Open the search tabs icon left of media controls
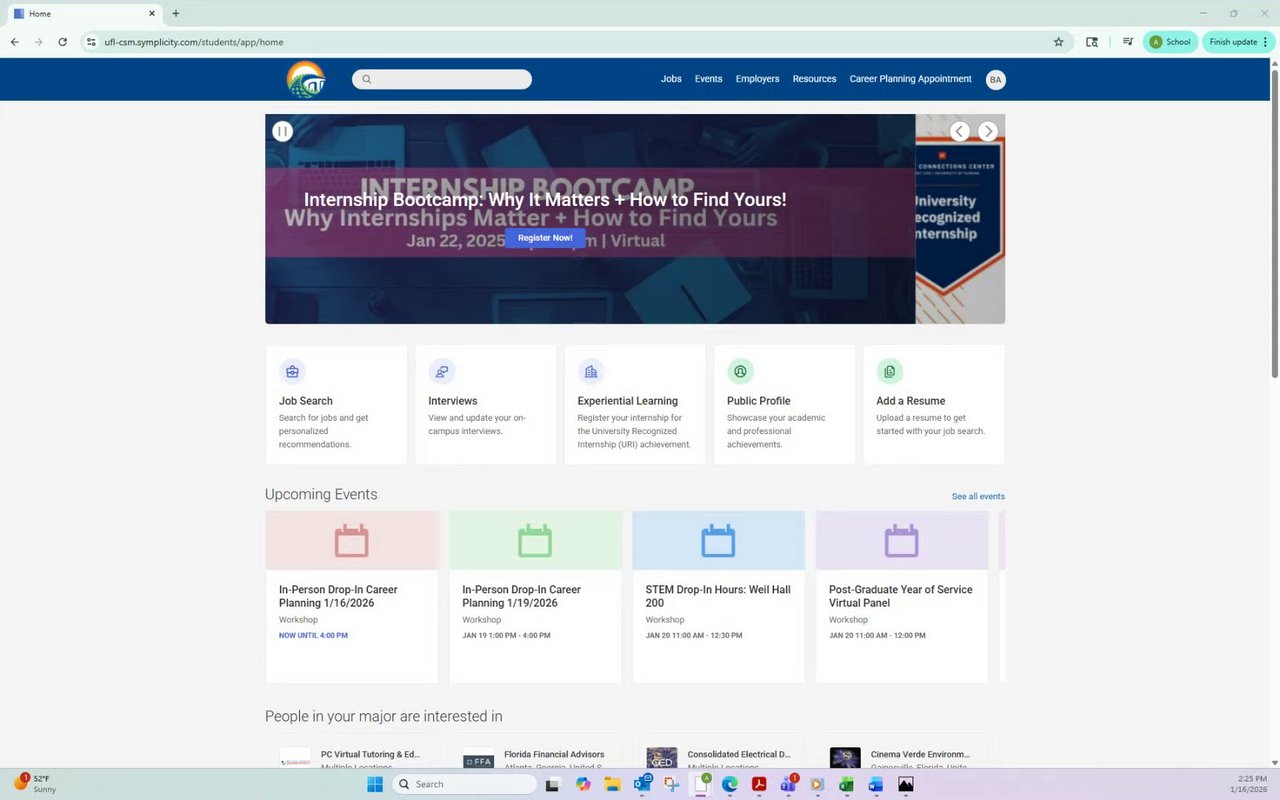1280x800 pixels. point(1092,42)
